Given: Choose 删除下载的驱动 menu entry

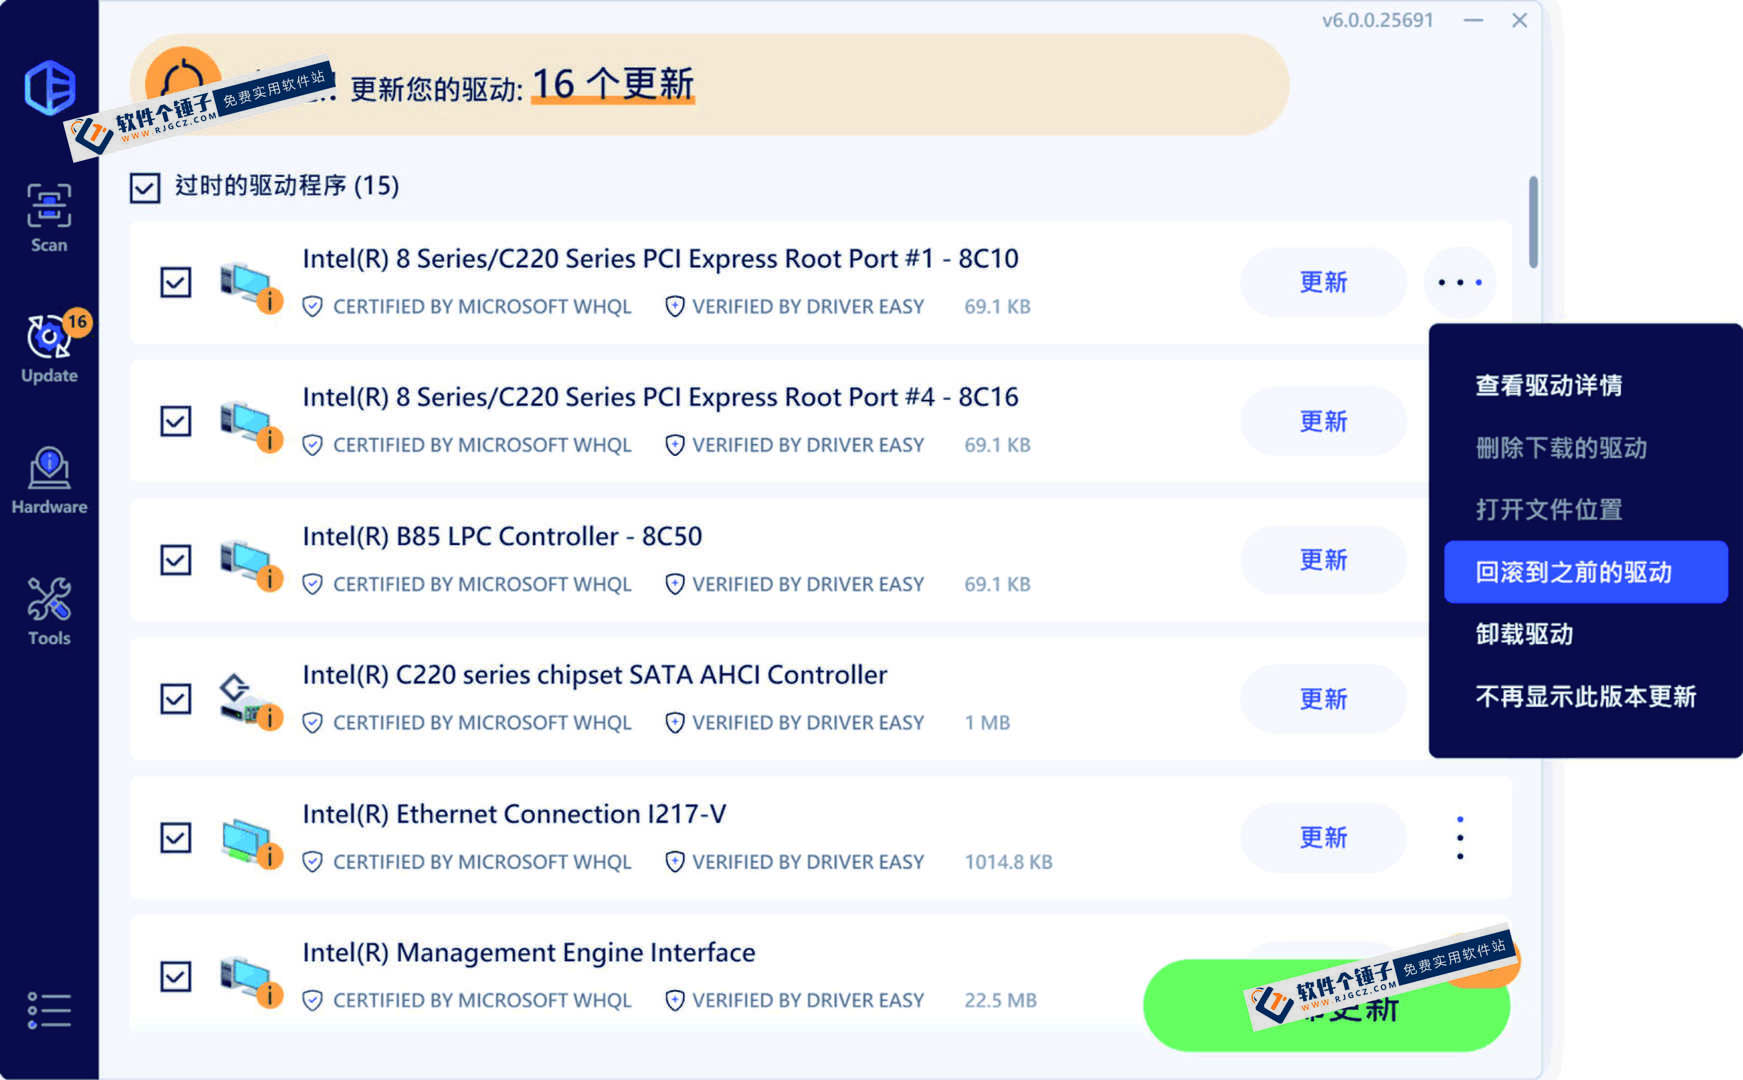Looking at the screenshot, I should pyautogui.click(x=1561, y=447).
